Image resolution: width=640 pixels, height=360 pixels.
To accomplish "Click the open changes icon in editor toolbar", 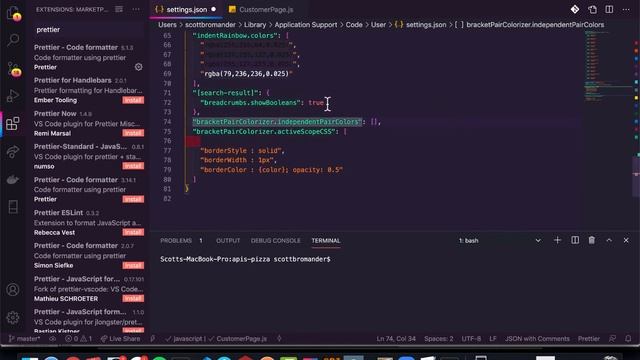I will click(x=592, y=9).
